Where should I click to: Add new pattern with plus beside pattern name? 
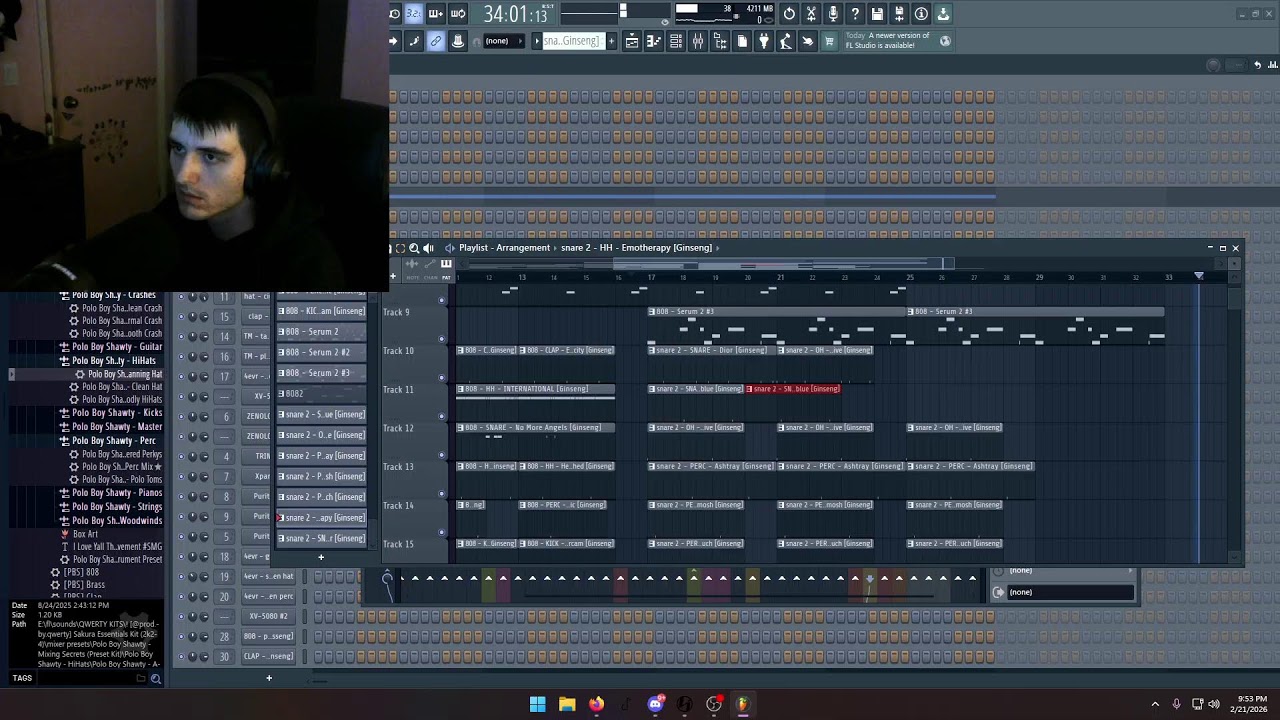611,41
